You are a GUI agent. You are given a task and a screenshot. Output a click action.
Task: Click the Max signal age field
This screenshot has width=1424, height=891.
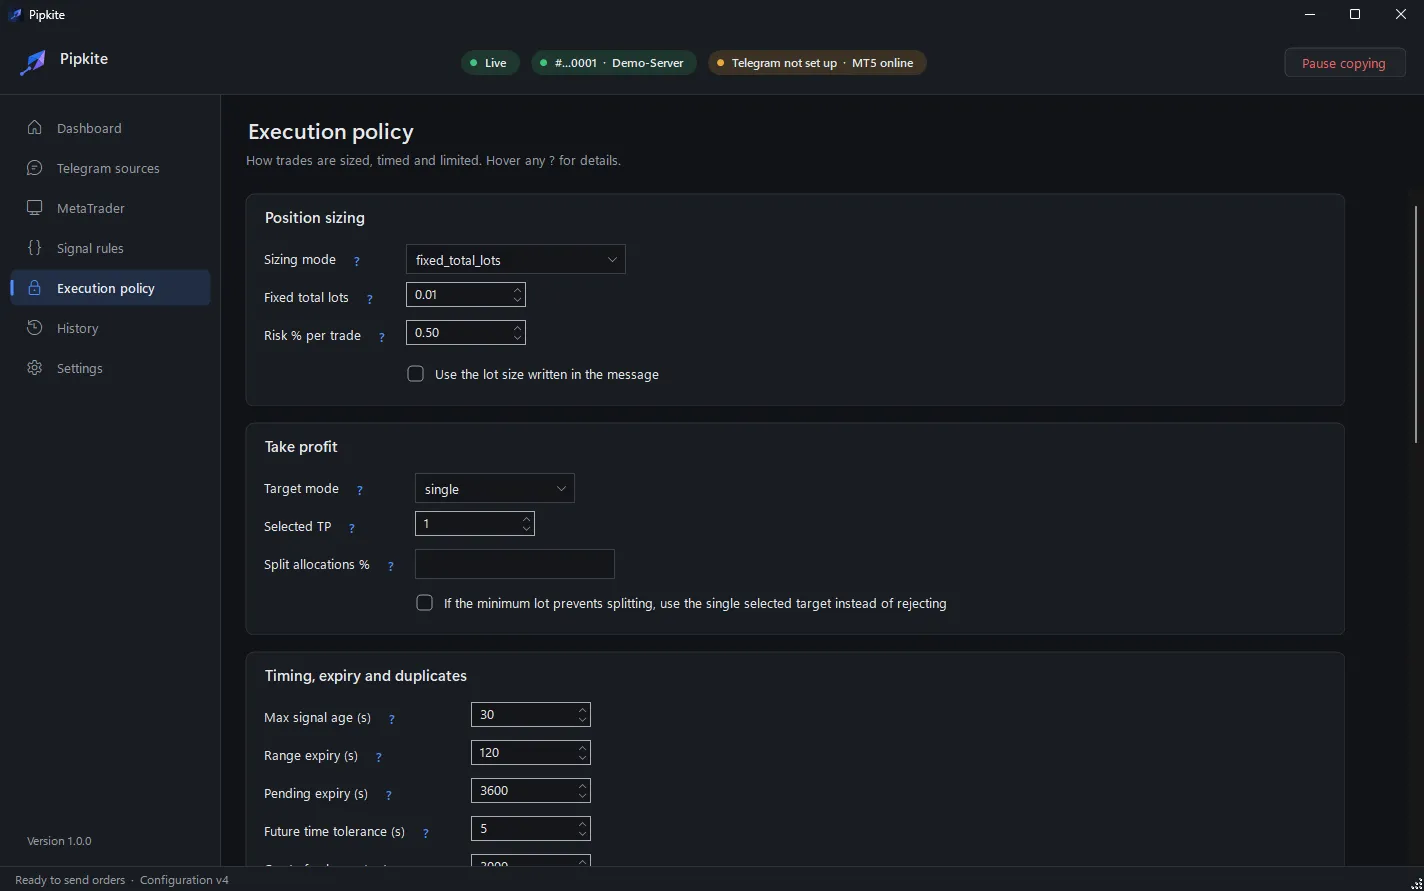coord(531,715)
